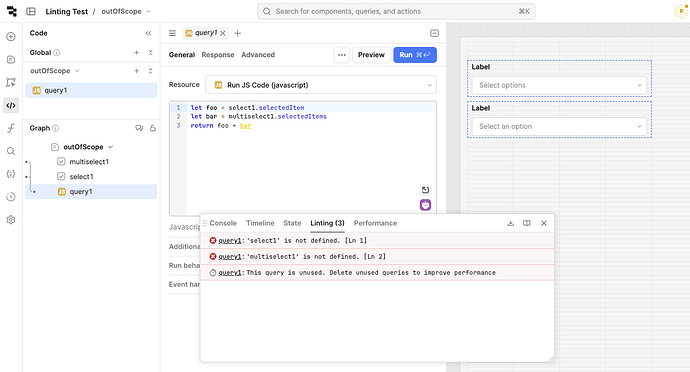690x372 pixels.
Task: Open the search sidebar icon
Action: 11,151
